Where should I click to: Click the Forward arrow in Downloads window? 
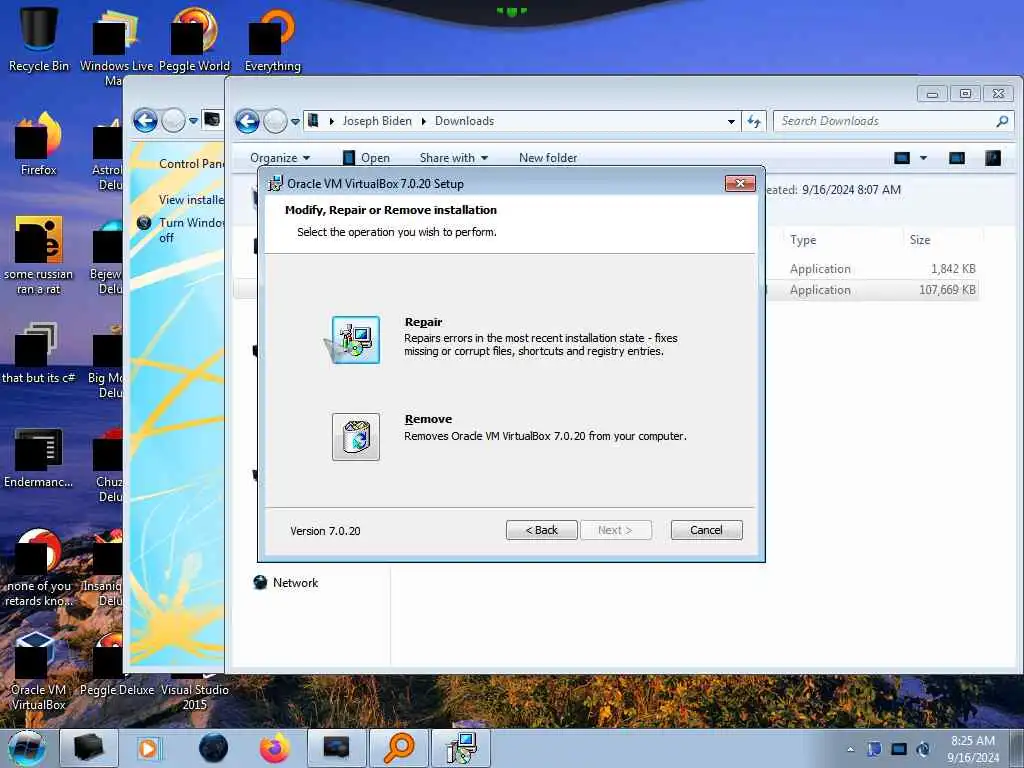click(275, 121)
